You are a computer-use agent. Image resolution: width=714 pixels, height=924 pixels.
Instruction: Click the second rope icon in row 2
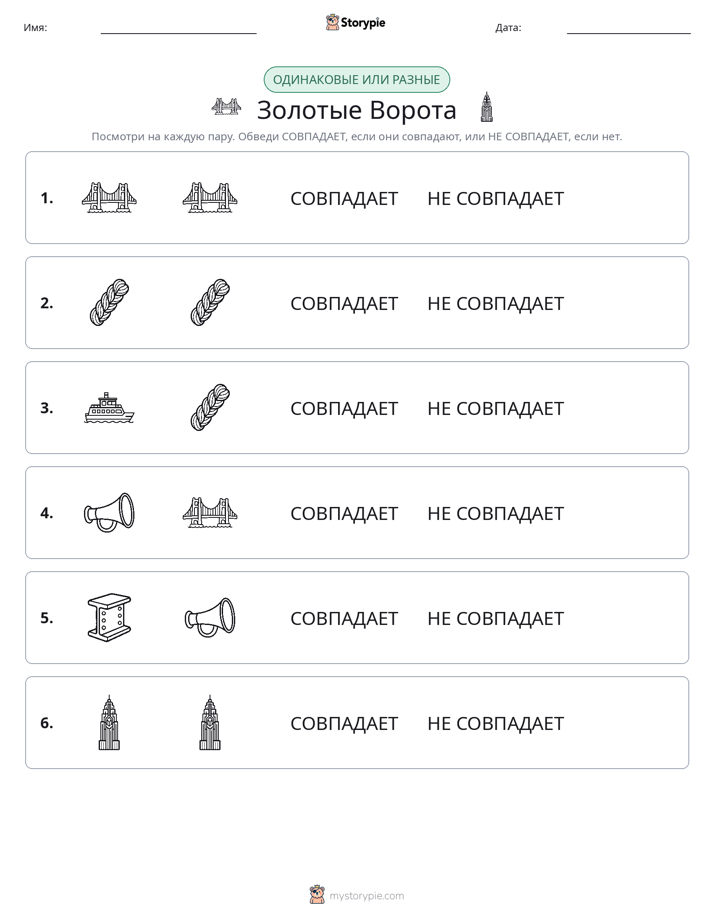210,302
